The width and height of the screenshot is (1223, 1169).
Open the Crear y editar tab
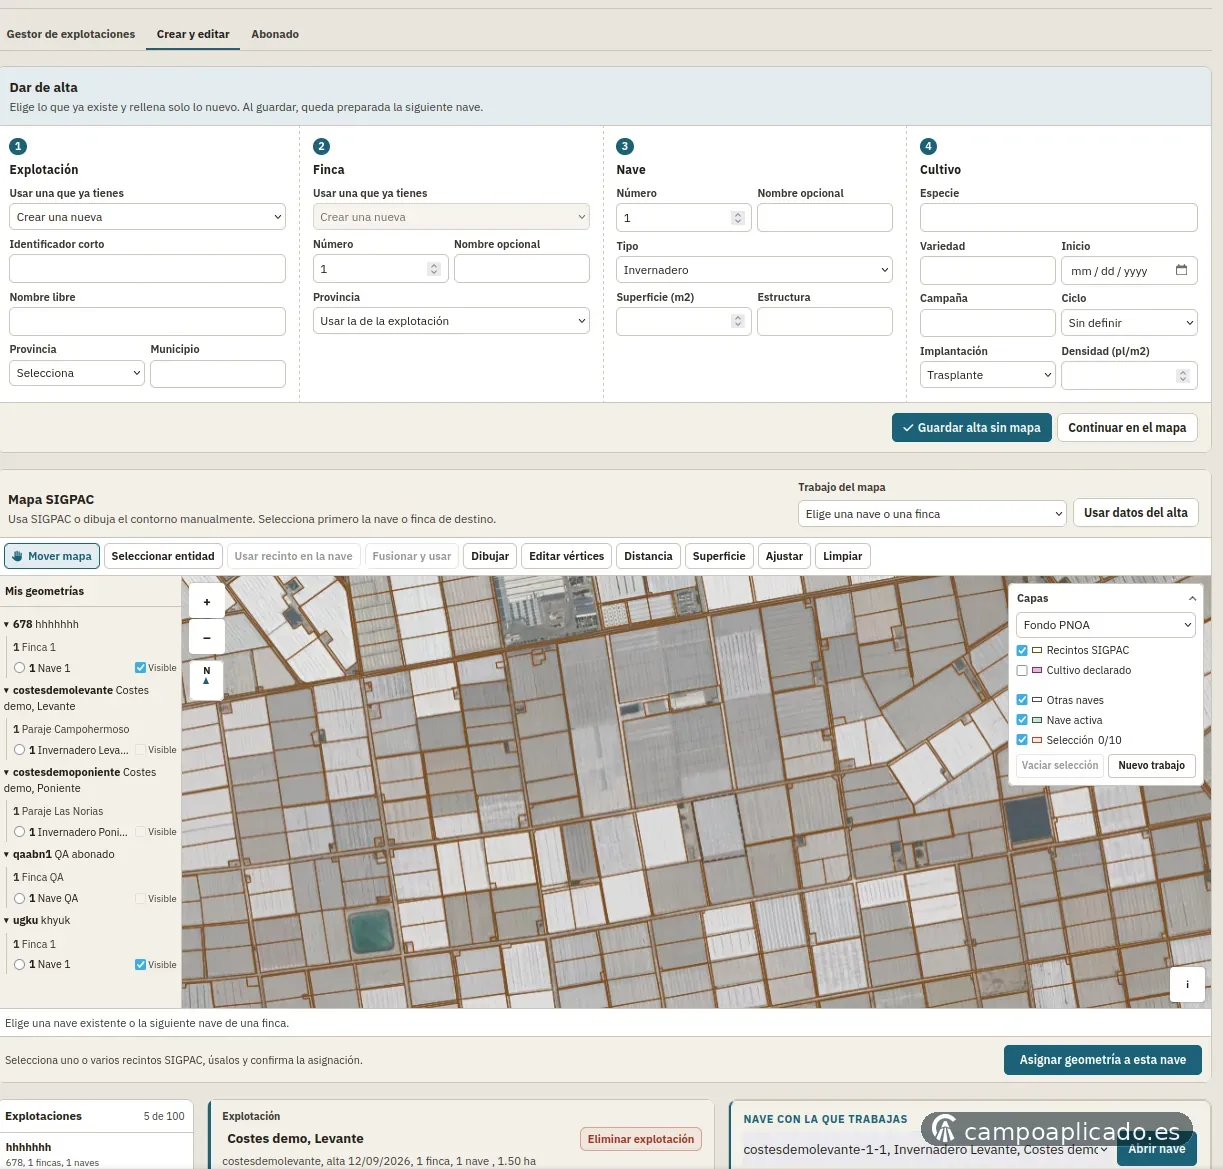[x=193, y=34]
